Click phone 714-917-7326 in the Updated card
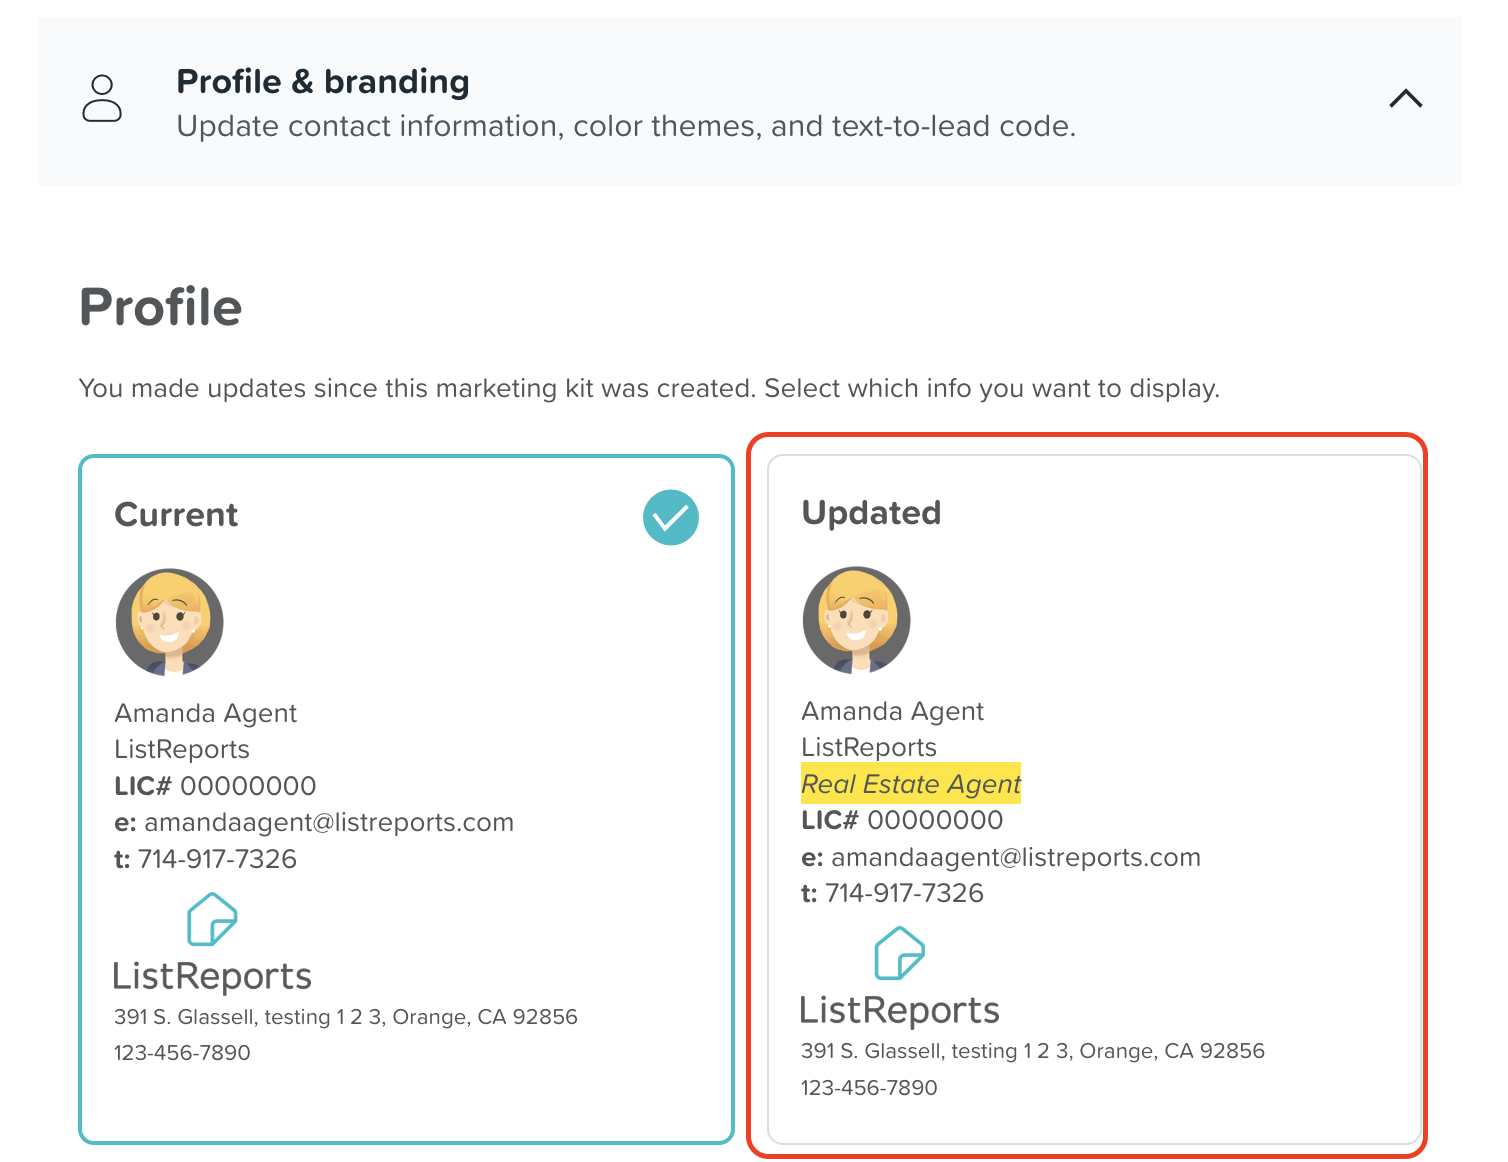1508x1162 pixels. (903, 893)
